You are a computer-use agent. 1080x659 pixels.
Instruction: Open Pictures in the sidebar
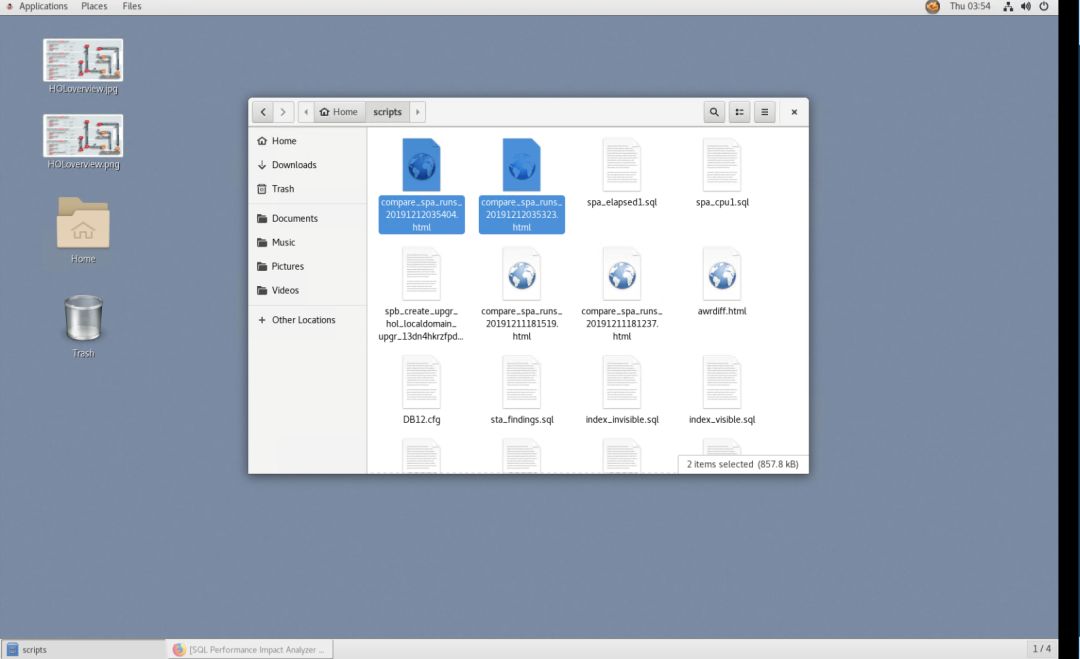(307, 266)
